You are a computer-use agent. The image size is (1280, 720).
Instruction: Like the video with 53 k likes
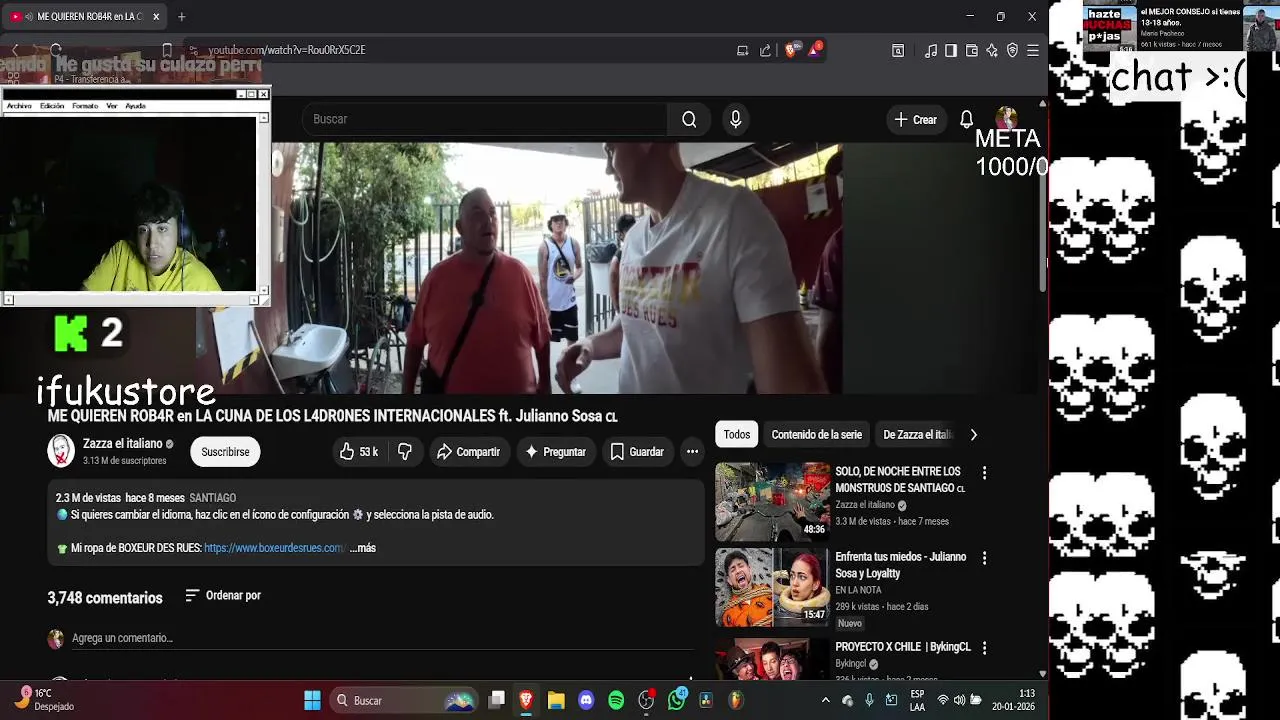click(x=358, y=452)
